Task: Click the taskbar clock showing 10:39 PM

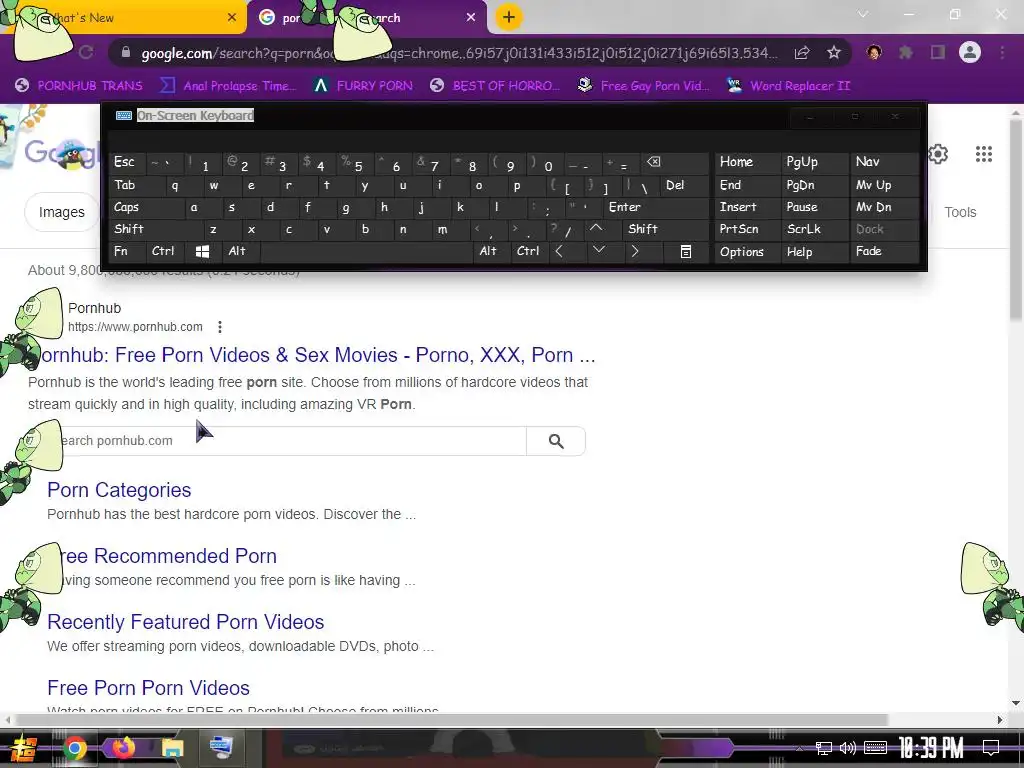Action: click(x=931, y=748)
